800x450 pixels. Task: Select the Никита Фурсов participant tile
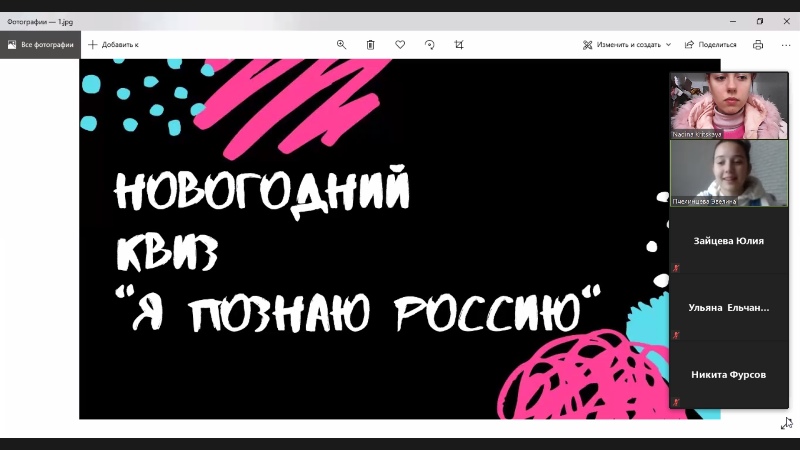[729, 375]
